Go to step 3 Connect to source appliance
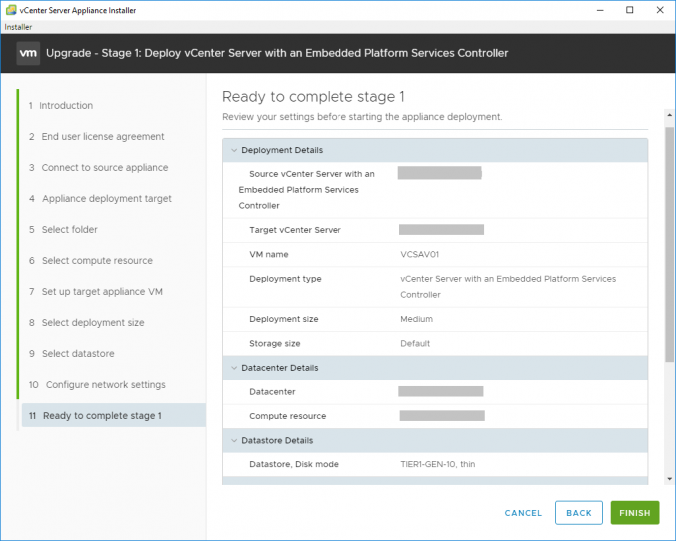676x541 pixels. click(x=98, y=168)
